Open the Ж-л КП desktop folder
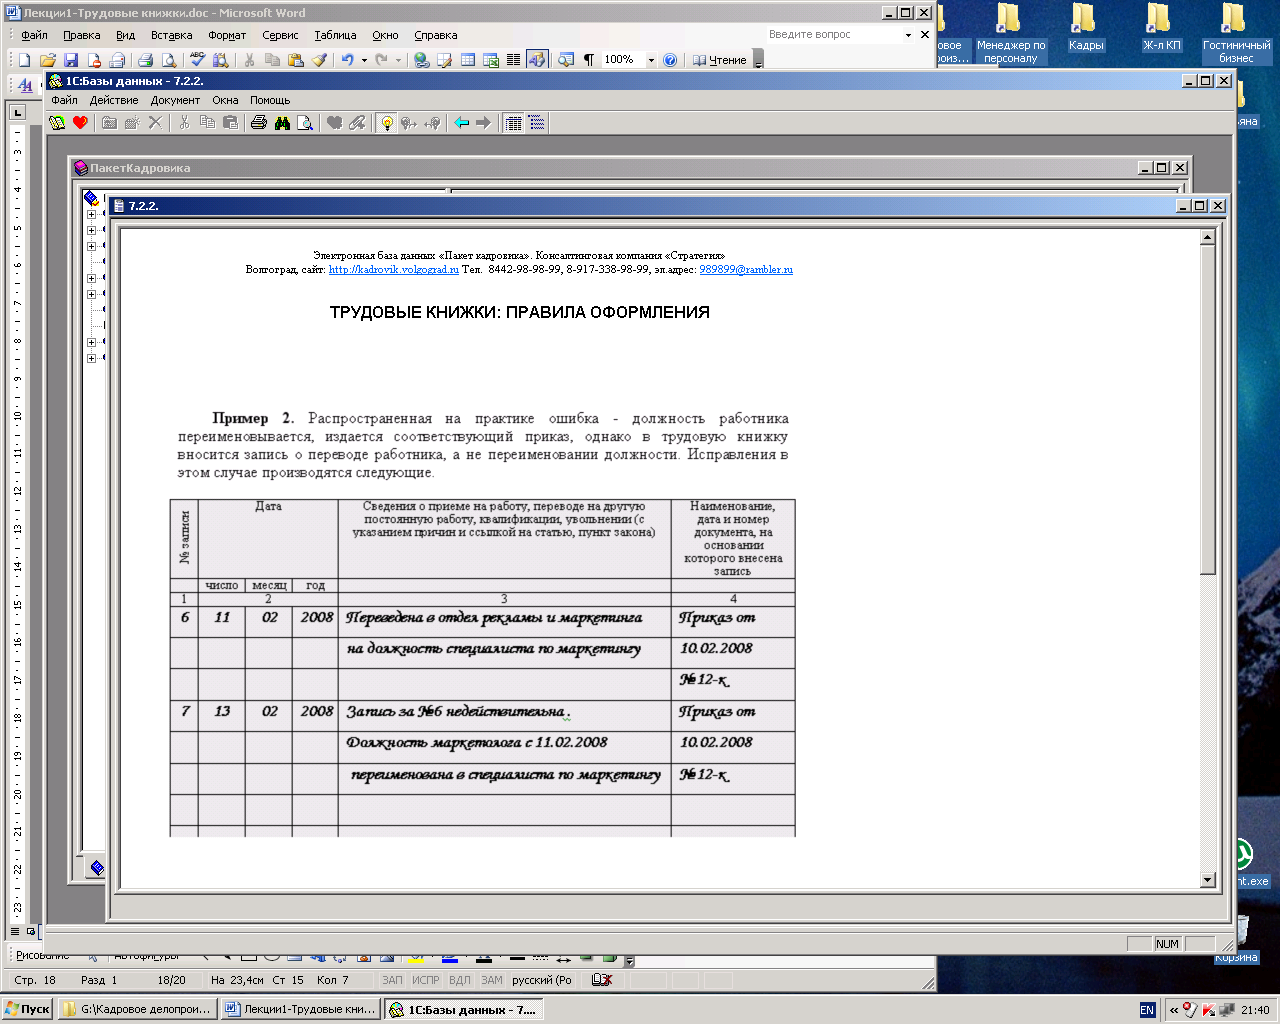 tap(1161, 27)
